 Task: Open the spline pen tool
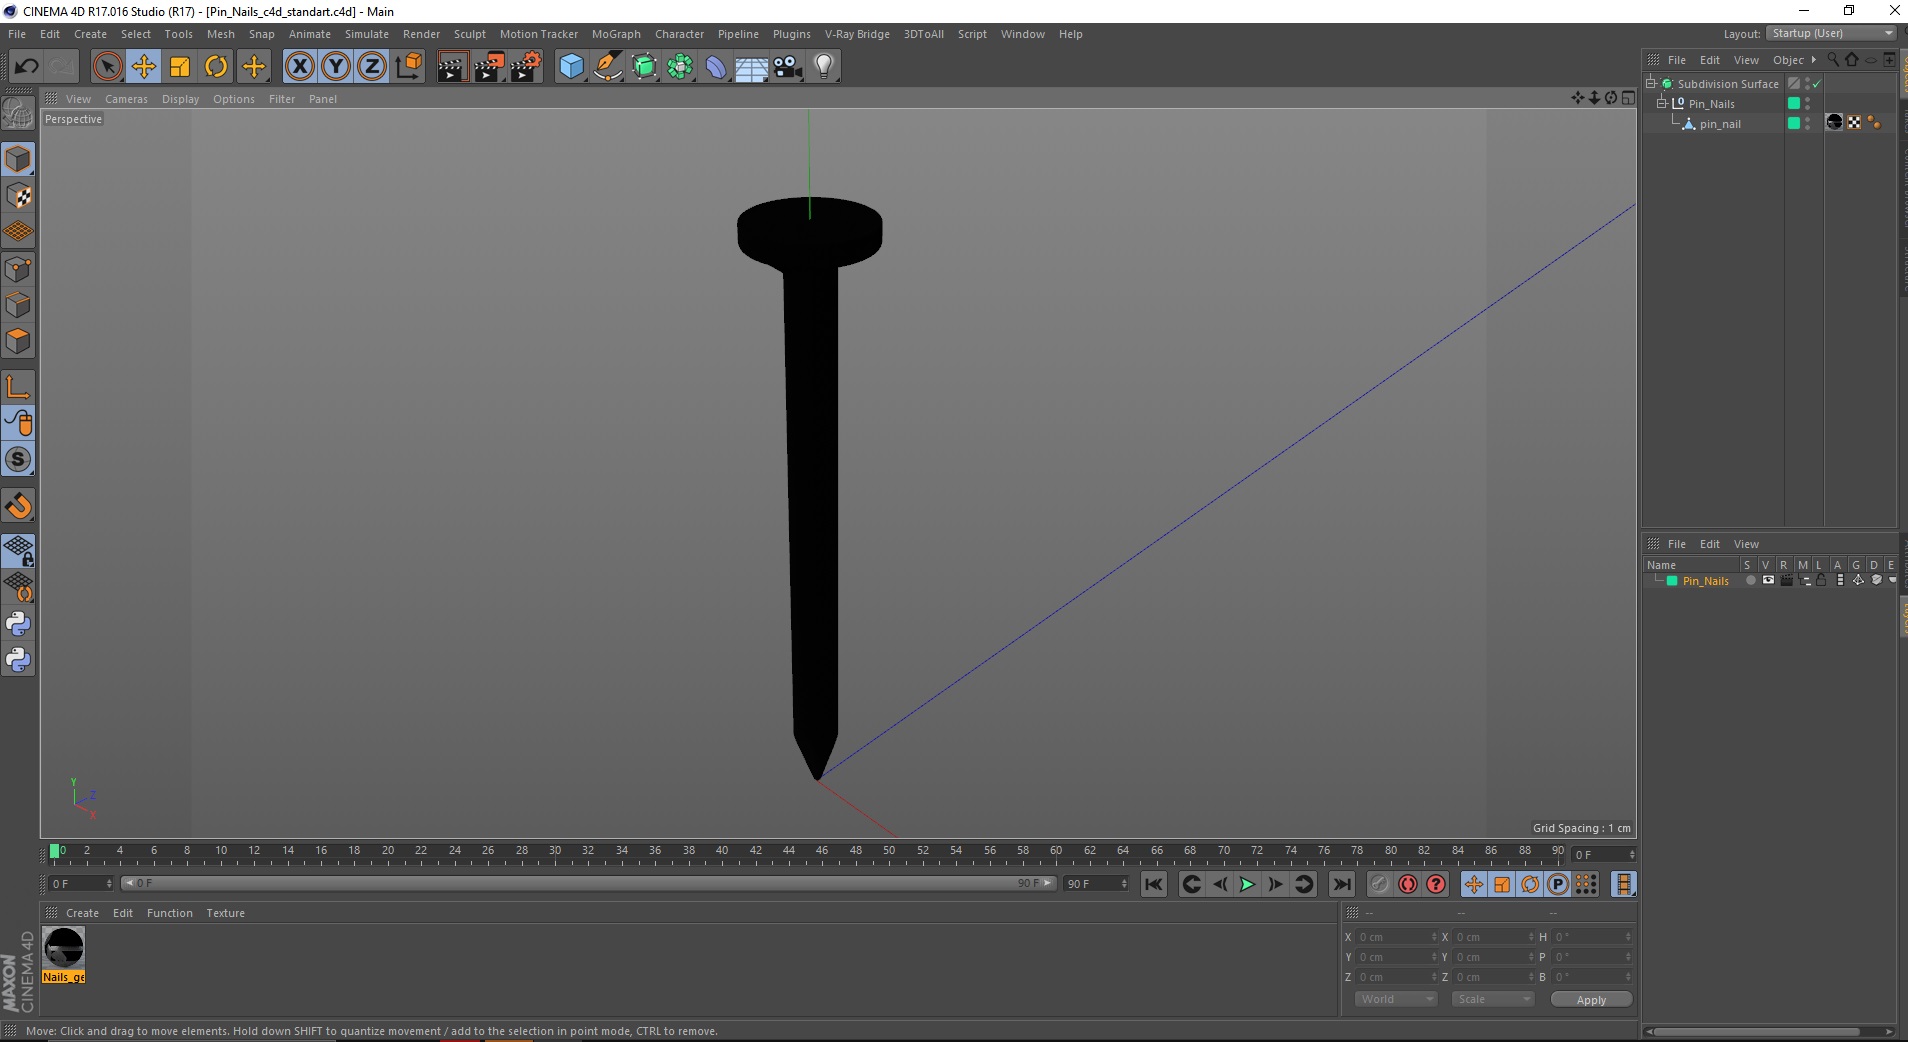click(x=608, y=67)
